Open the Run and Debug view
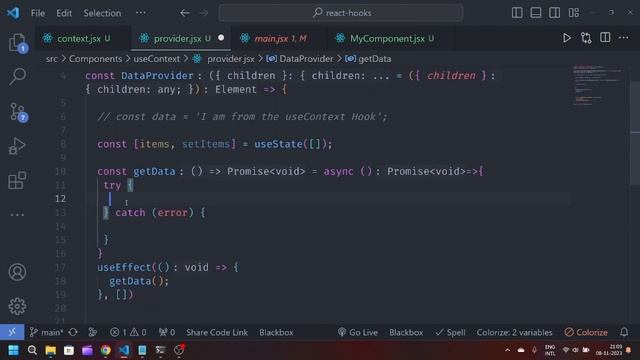The width and height of the screenshot is (640, 360). tap(17, 146)
